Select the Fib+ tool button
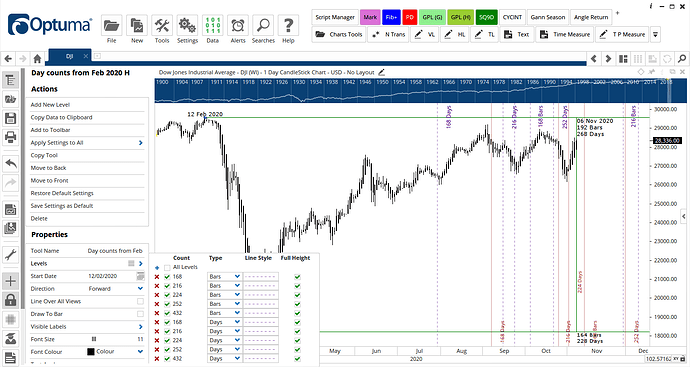The width and height of the screenshot is (690, 367). (x=391, y=17)
